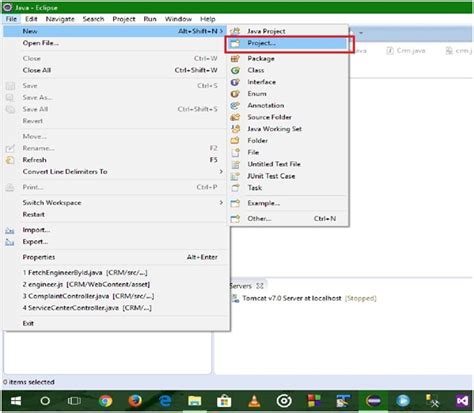The height and width of the screenshot is (413, 474).
Task: Click the Java Project icon
Action: 235,31
